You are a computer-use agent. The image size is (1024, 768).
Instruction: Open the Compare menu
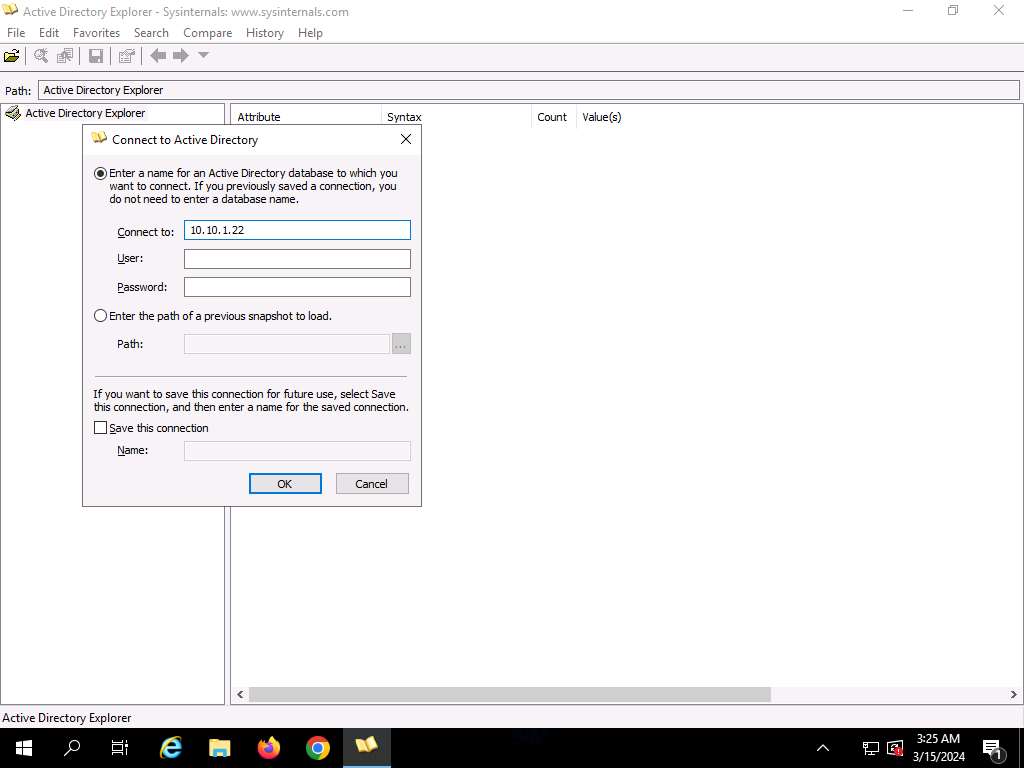pyautogui.click(x=207, y=33)
